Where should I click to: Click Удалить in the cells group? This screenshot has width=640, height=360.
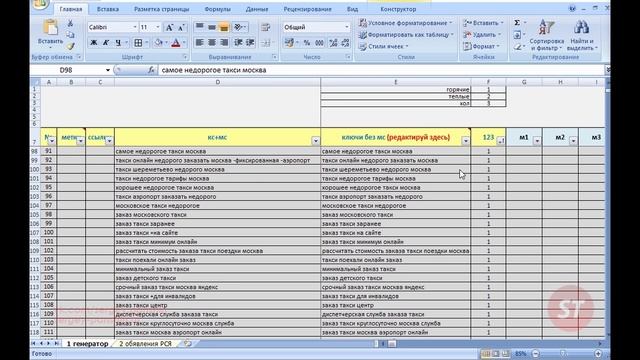click(x=482, y=35)
